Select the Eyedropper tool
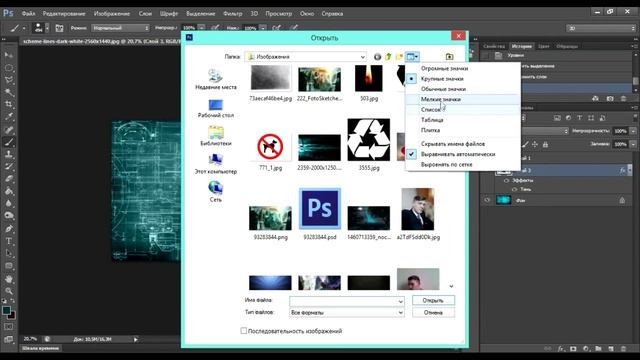640x360 pixels. click(x=9, y=117)
